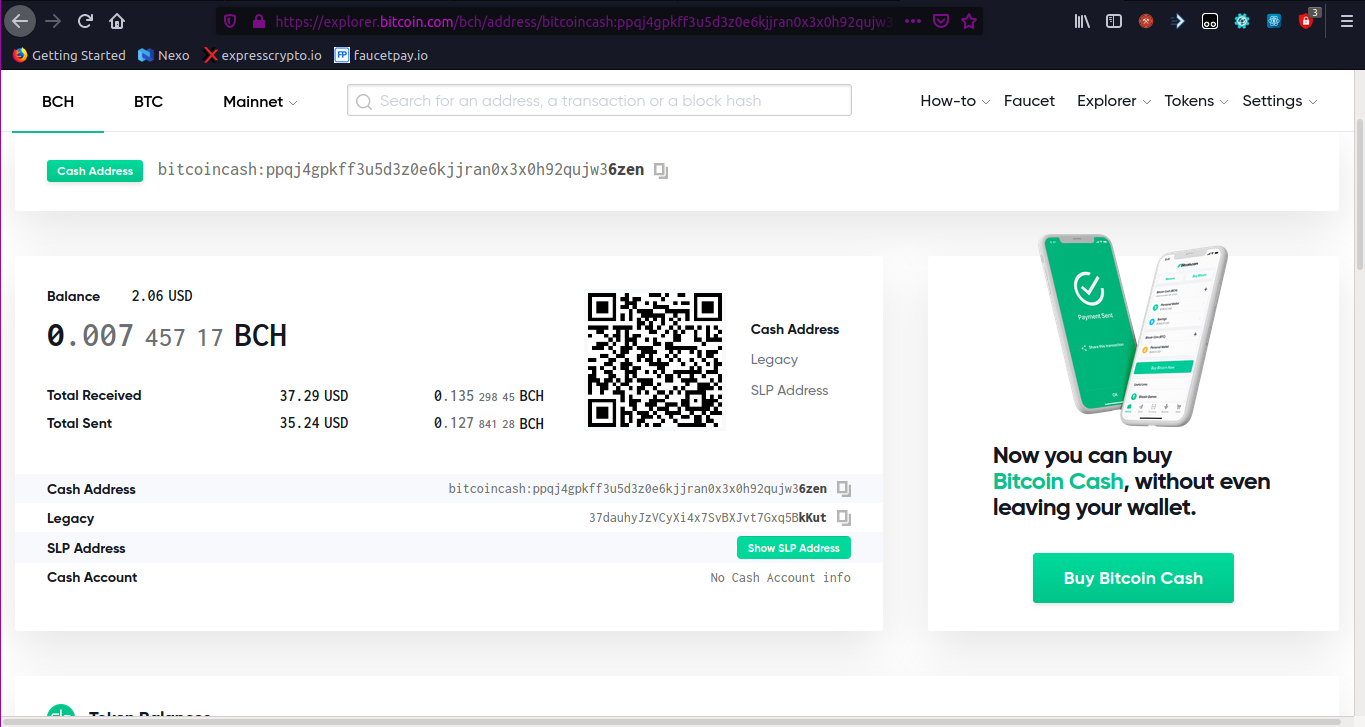Expand the Settings dropdown menu
Image resolution: width=1365 pixels, height=727 pixels.
[x=1280, y=101]
